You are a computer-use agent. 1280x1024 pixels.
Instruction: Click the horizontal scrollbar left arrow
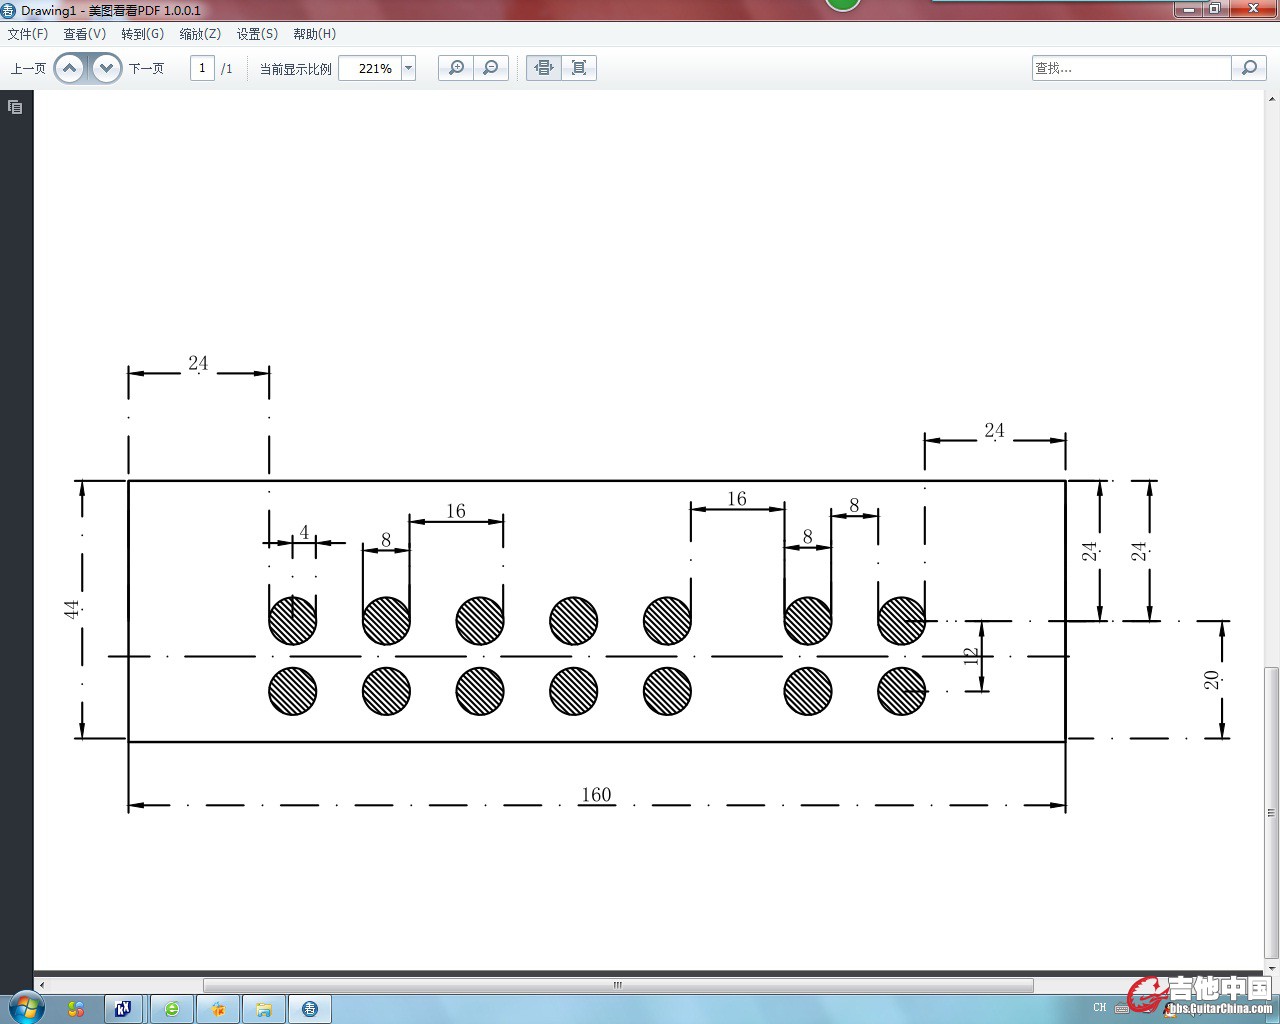[41, 985]
